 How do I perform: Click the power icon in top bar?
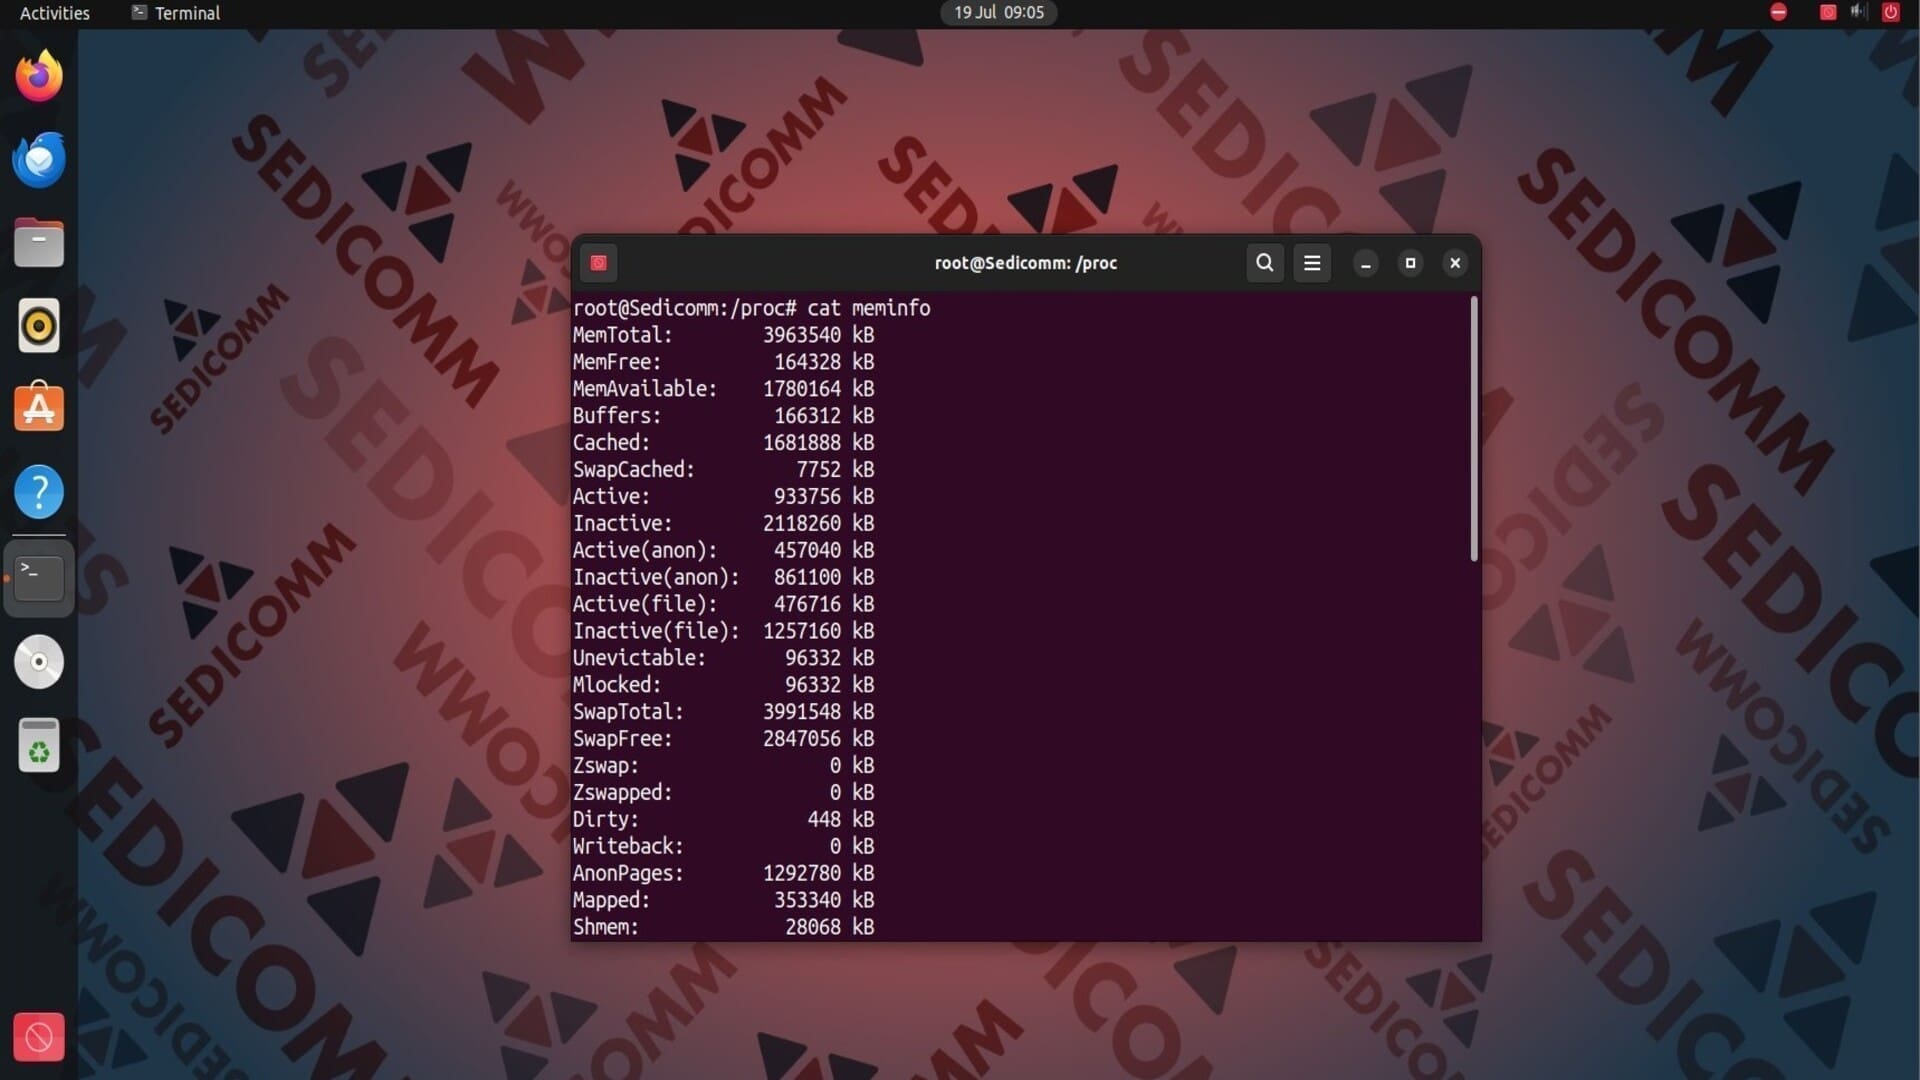pos(1890,12)
